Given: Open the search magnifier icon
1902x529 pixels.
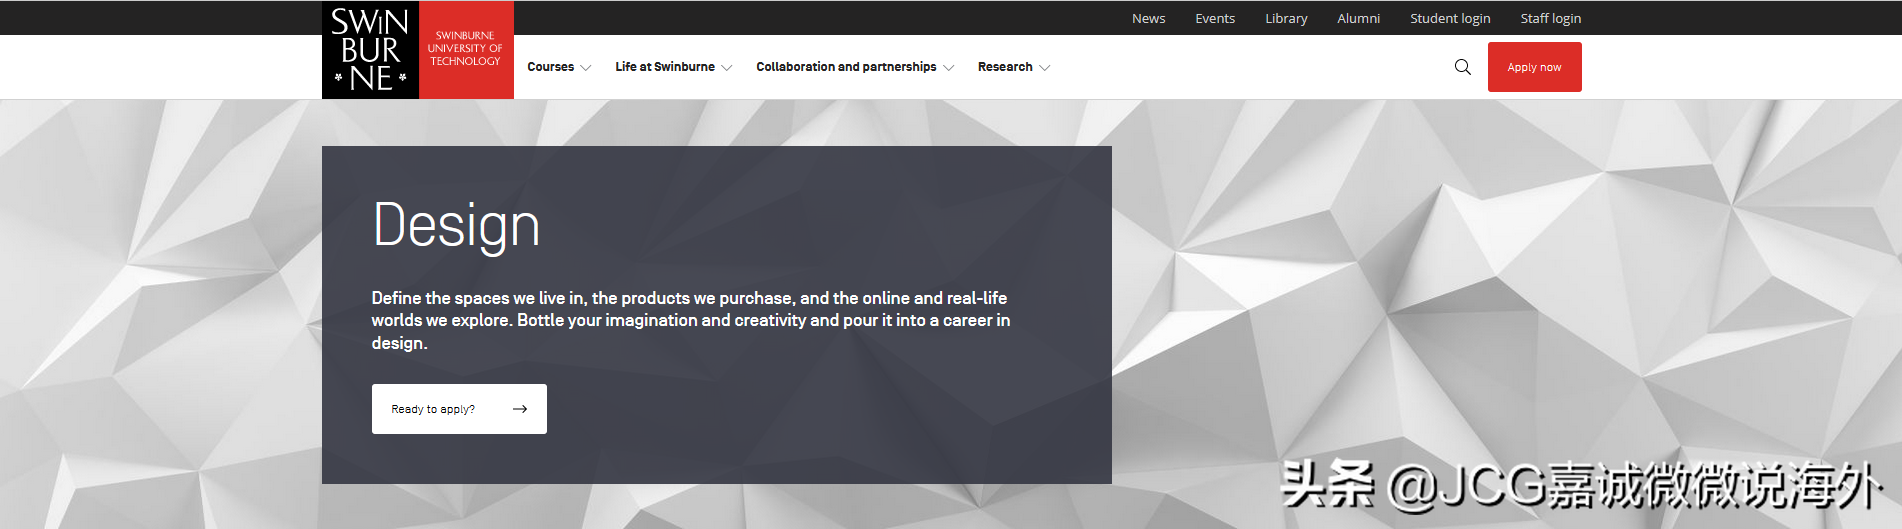Looking at the screenshot, I should point(1462,67).
